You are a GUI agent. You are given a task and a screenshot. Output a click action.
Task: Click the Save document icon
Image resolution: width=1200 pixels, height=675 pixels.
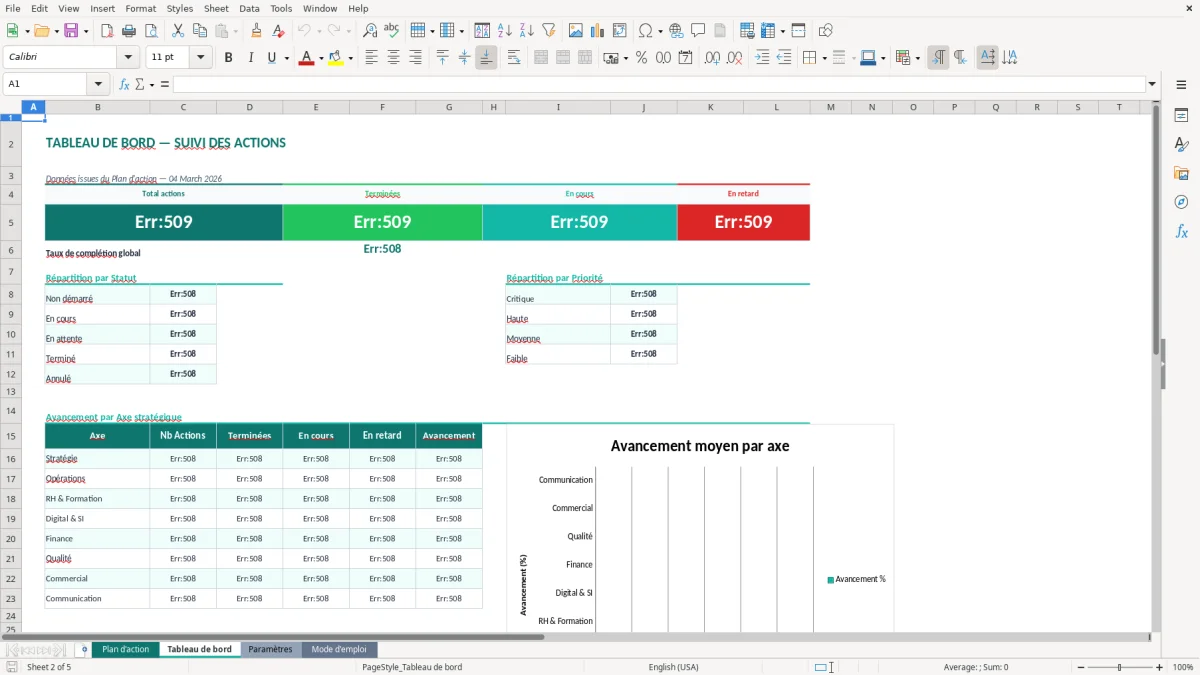[71, 31]
